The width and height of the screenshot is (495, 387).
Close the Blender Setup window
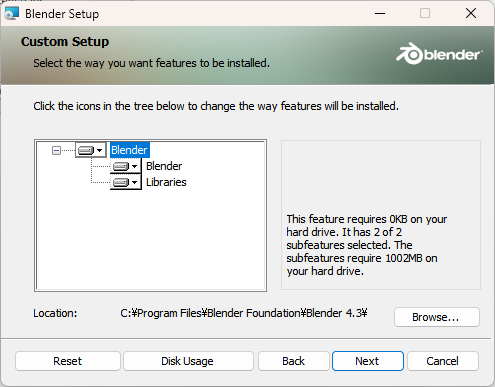pyautogui.click(x=471, y=13)
